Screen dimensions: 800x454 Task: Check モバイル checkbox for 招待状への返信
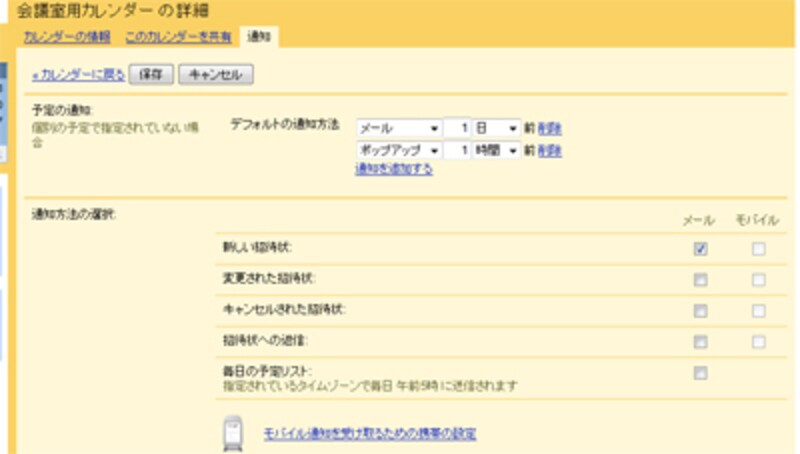[759, 342]
